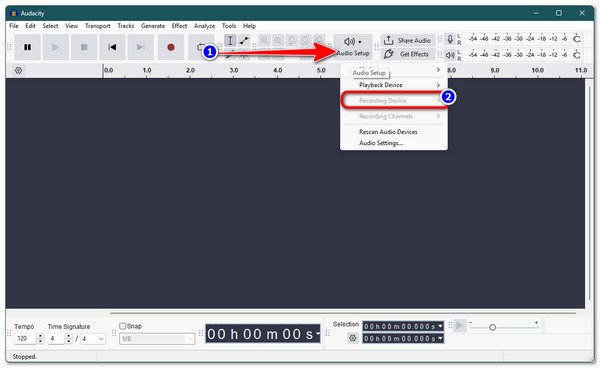Adjust the playback level slider knob
Image resolution: width=600 pixels, height=368 pixels.
tap(577, 55)
